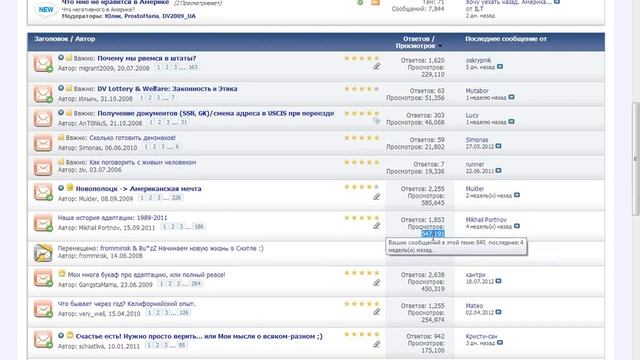Click envelope icon of 'Как поговорить с живым человеком'
The image size is (640, 360).
(x=43, y=167)
